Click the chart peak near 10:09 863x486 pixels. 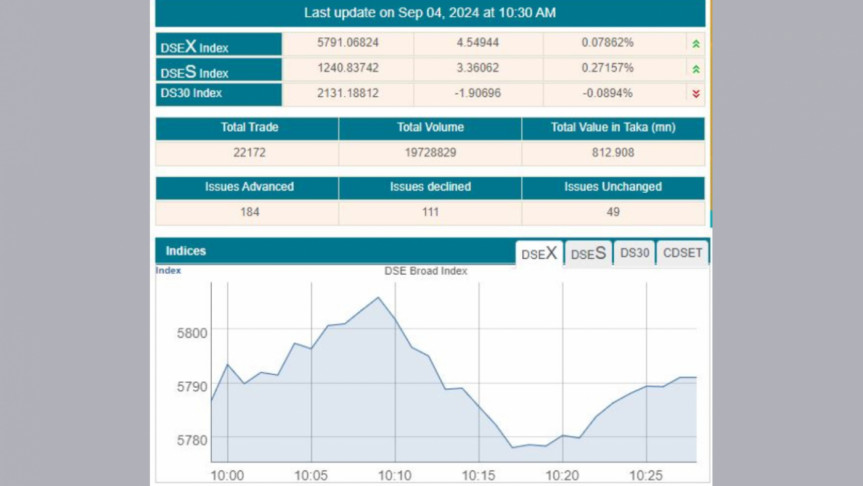pyautogui.click(x=378, y=298)
